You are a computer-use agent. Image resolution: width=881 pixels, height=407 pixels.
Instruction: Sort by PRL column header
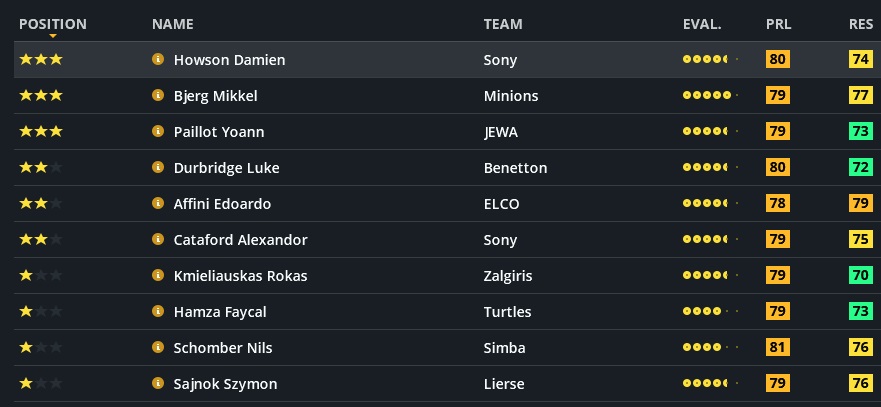click(x=778, y=24)
